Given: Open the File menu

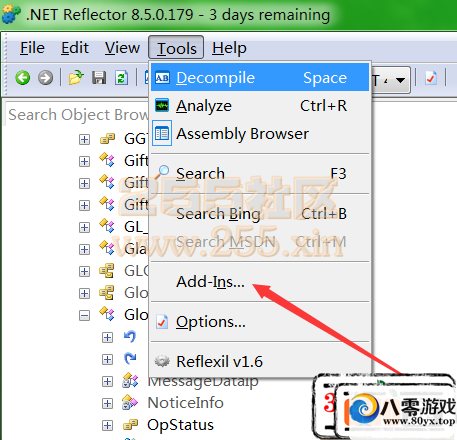Looking at the screenshot, I should (32, 48).
